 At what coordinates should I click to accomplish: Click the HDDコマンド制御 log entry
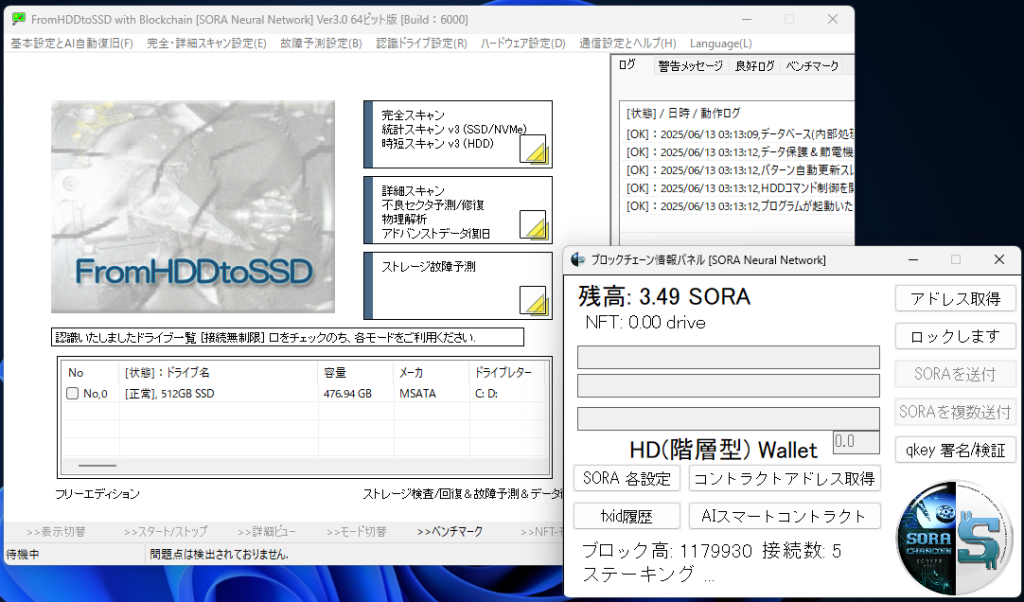coord(740,188)
